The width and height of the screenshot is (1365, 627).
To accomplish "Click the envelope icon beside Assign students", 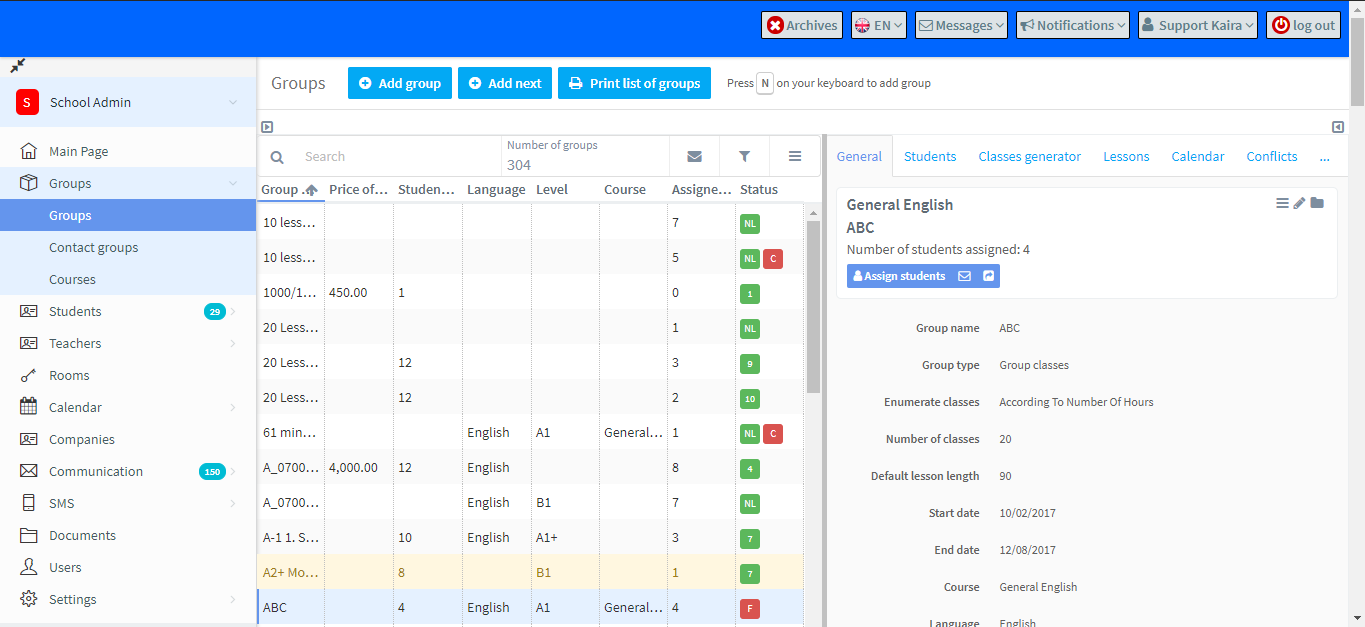I will tap(964, 275).
